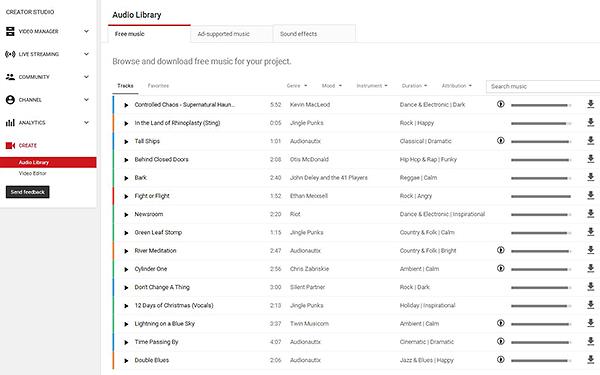Click attribution icon for River Meditation
The width and height of the screenshot is (600, 375).
coord(501,250)
